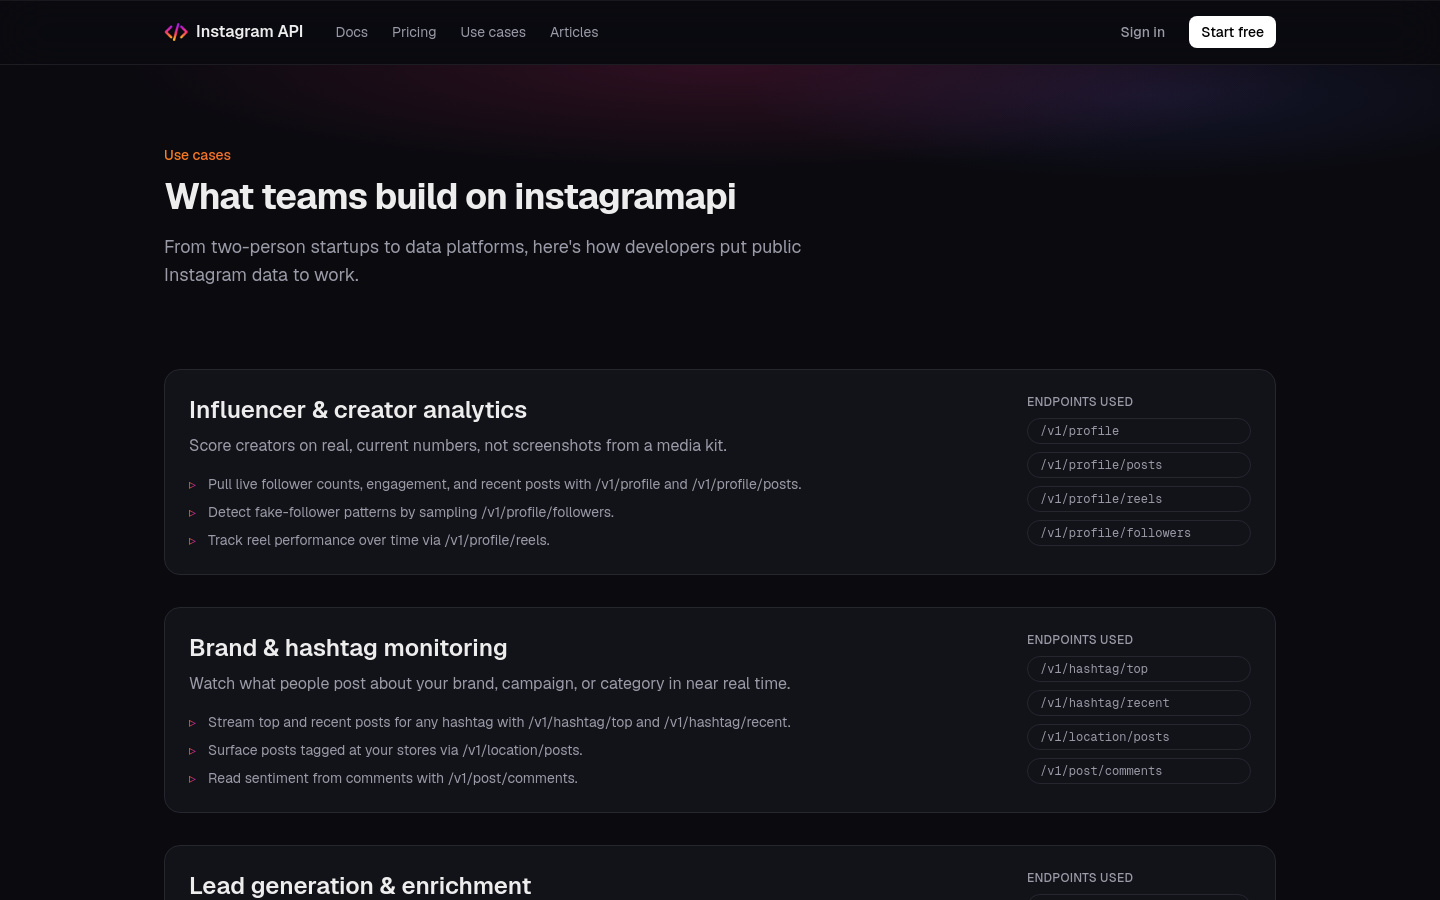The width and height of the screenshot is (1440, 900).
Task: Click ENDPOINTS USED label in Influencer card
Action: pyautogui.click(x=1080, y=402)
